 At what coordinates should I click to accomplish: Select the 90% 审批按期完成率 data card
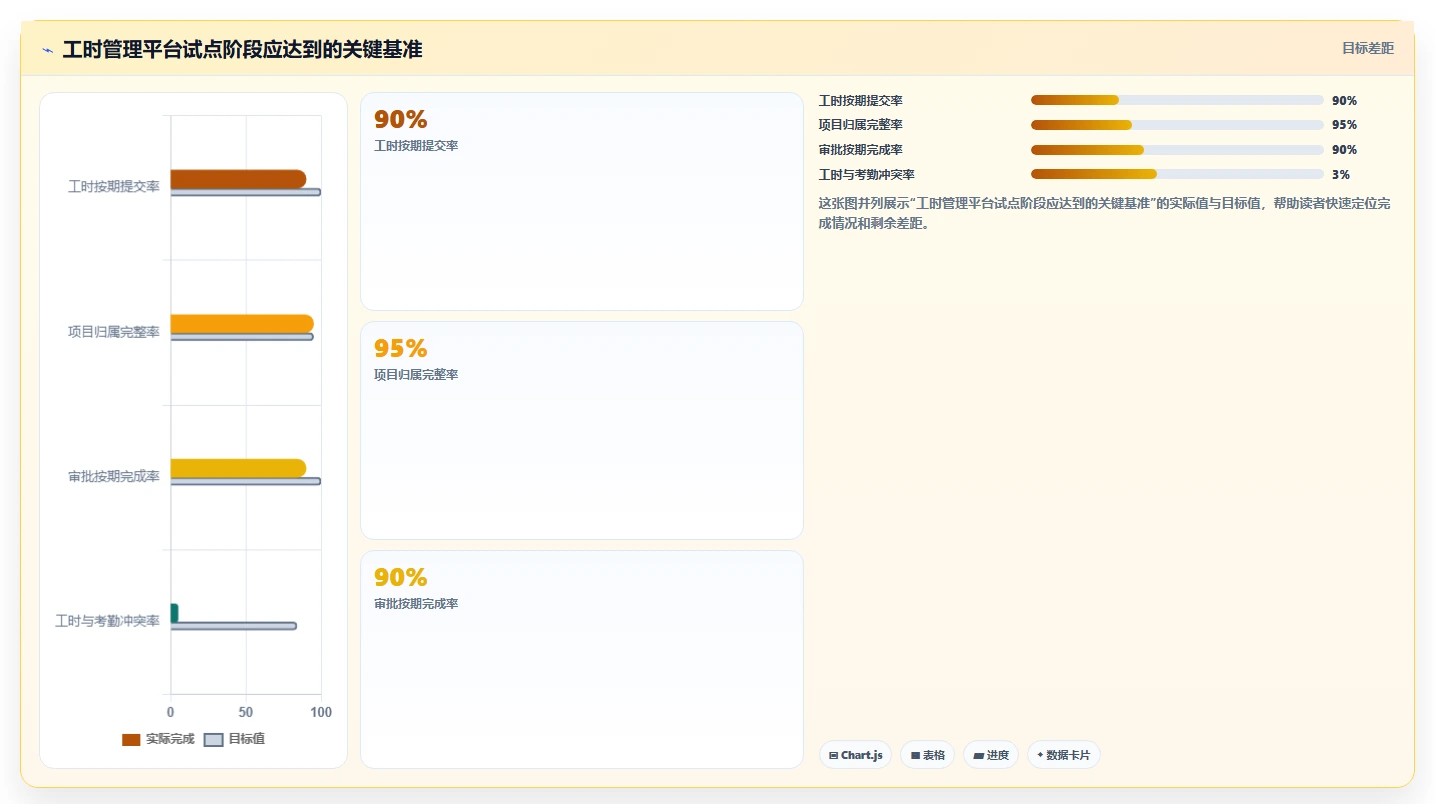(x=582, y=659)
